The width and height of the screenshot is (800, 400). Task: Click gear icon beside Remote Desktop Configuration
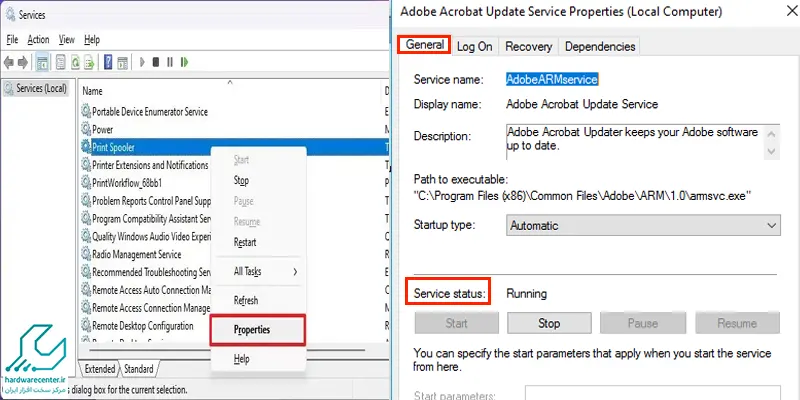tap(86, 326)
